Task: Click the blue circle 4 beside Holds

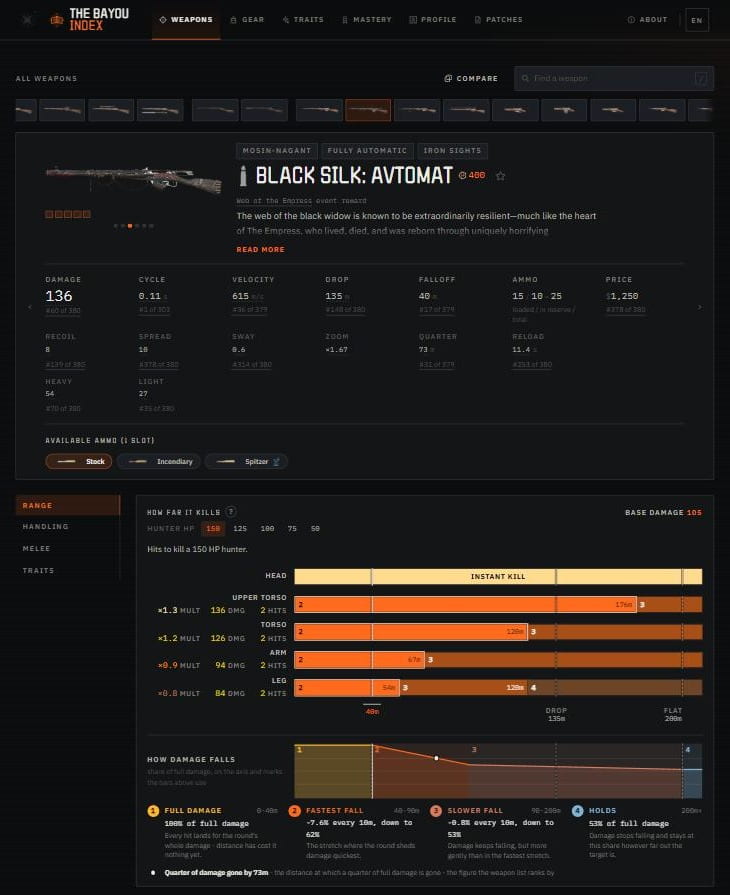Action: 578,811
